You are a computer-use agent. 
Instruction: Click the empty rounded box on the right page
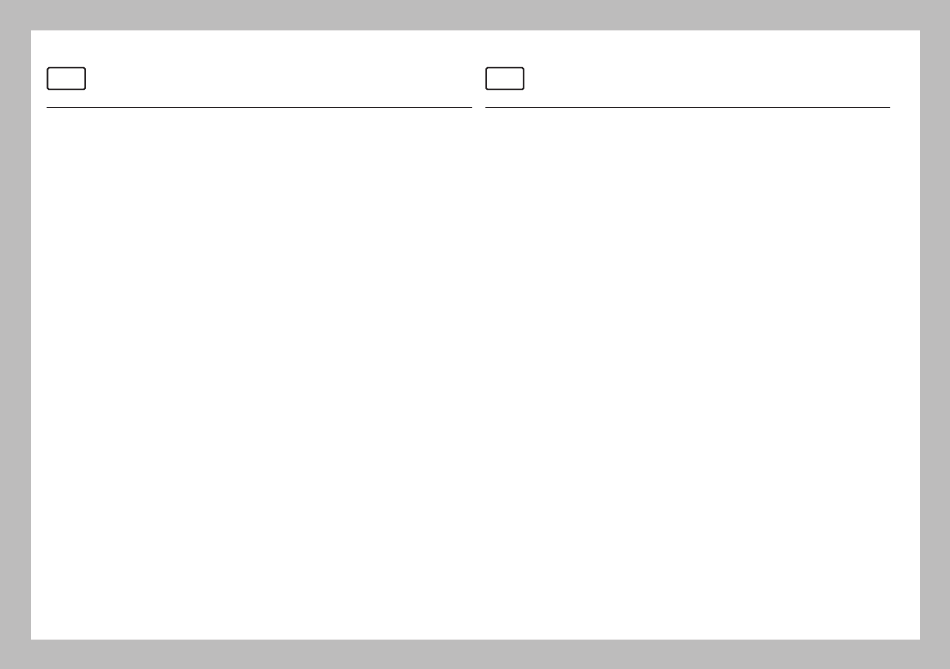point(505,79)
